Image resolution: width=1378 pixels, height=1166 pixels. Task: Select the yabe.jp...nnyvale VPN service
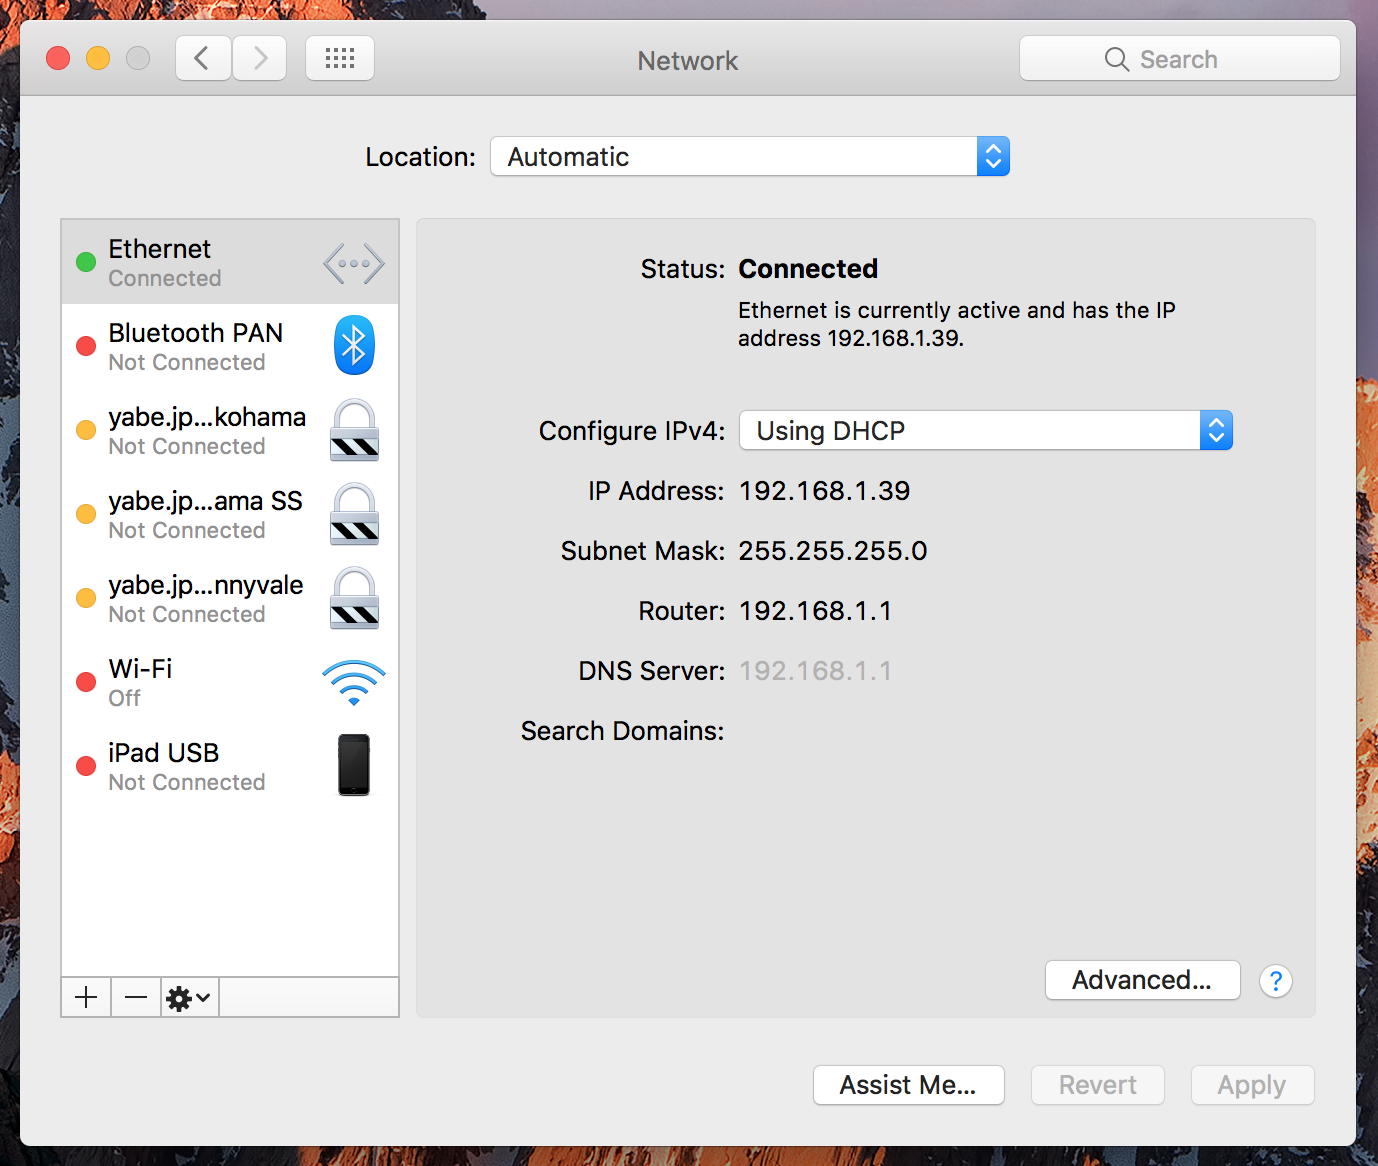pyautogui.click(x=230, y=598)
